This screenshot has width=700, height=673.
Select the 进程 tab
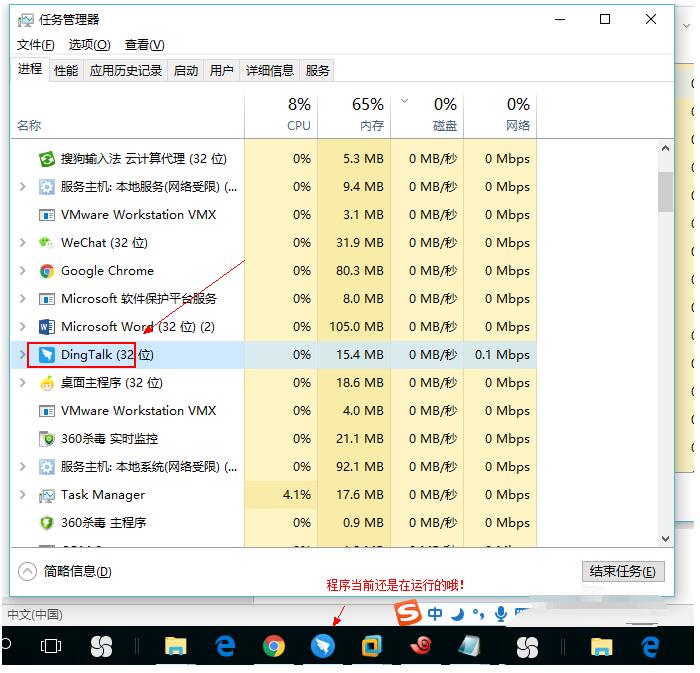coord(29,69)
